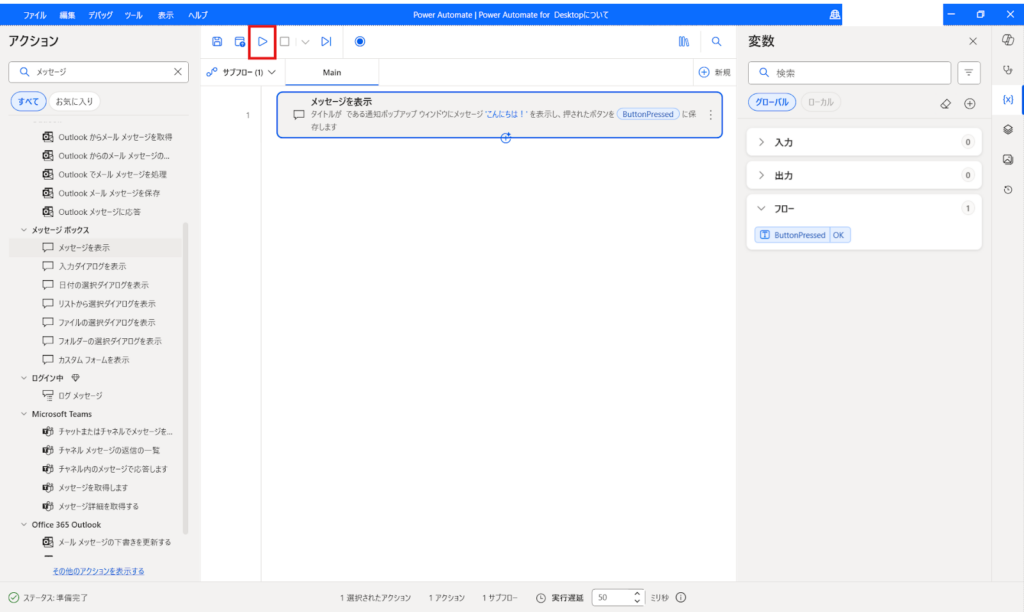Click その他のアクションを表示する link
Screen dimensions: 1024x612
[x=98, y=571]
